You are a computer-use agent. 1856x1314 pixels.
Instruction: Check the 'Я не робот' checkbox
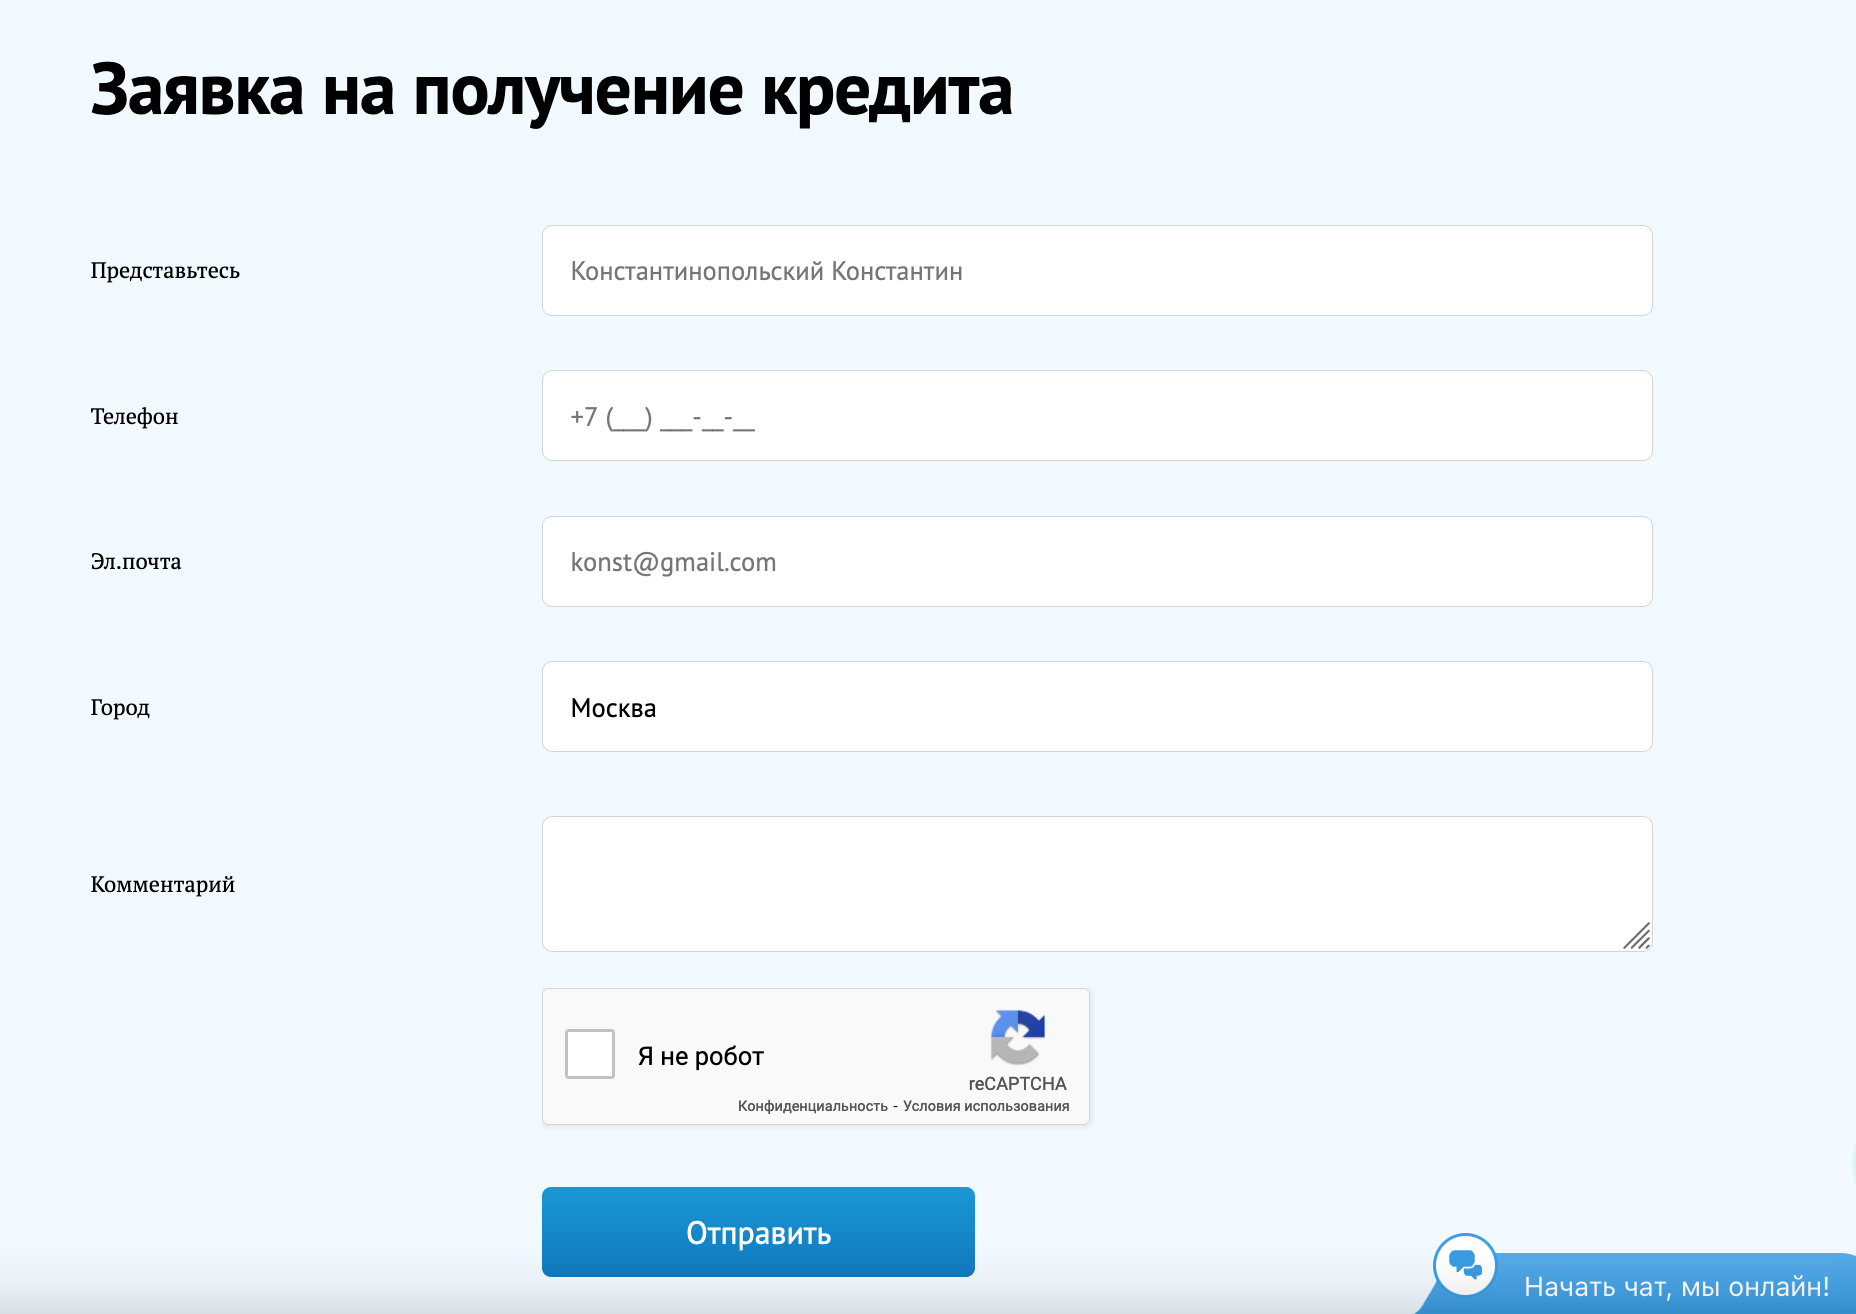click(590, 1054)
